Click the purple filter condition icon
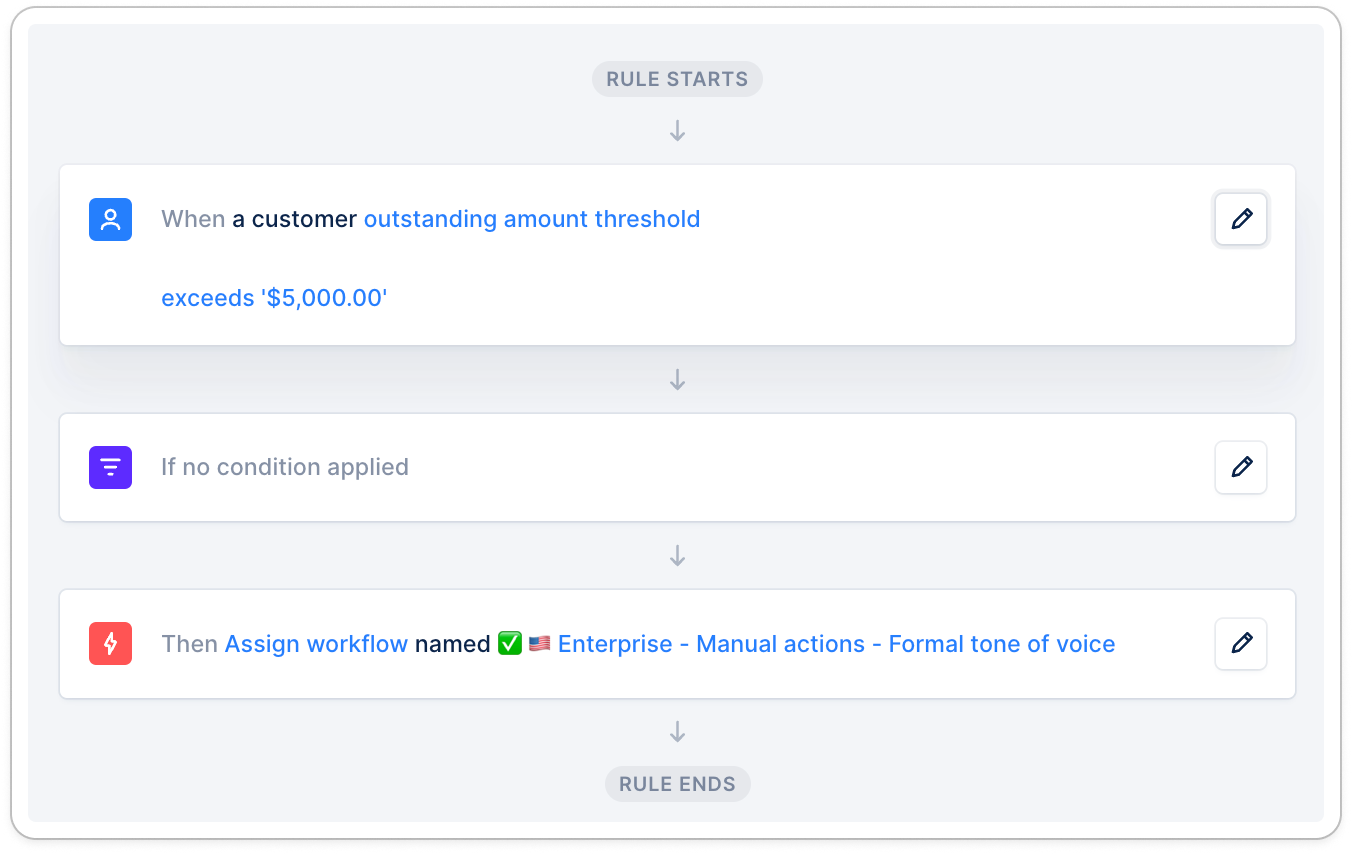 [110, 467]
